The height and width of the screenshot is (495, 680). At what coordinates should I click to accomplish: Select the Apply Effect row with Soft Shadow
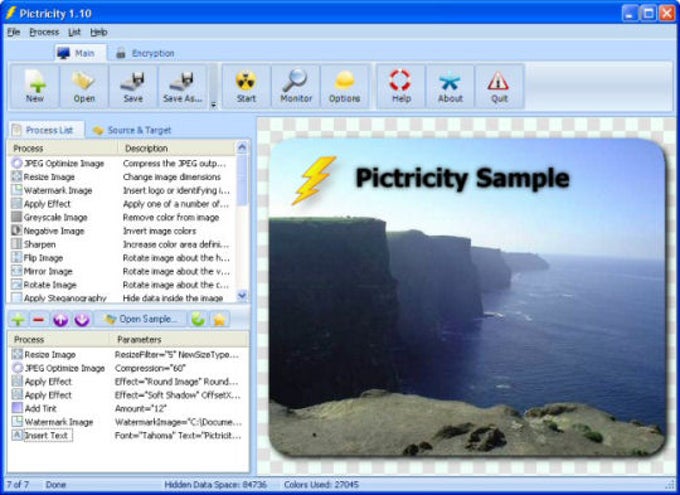pos(128,395)
